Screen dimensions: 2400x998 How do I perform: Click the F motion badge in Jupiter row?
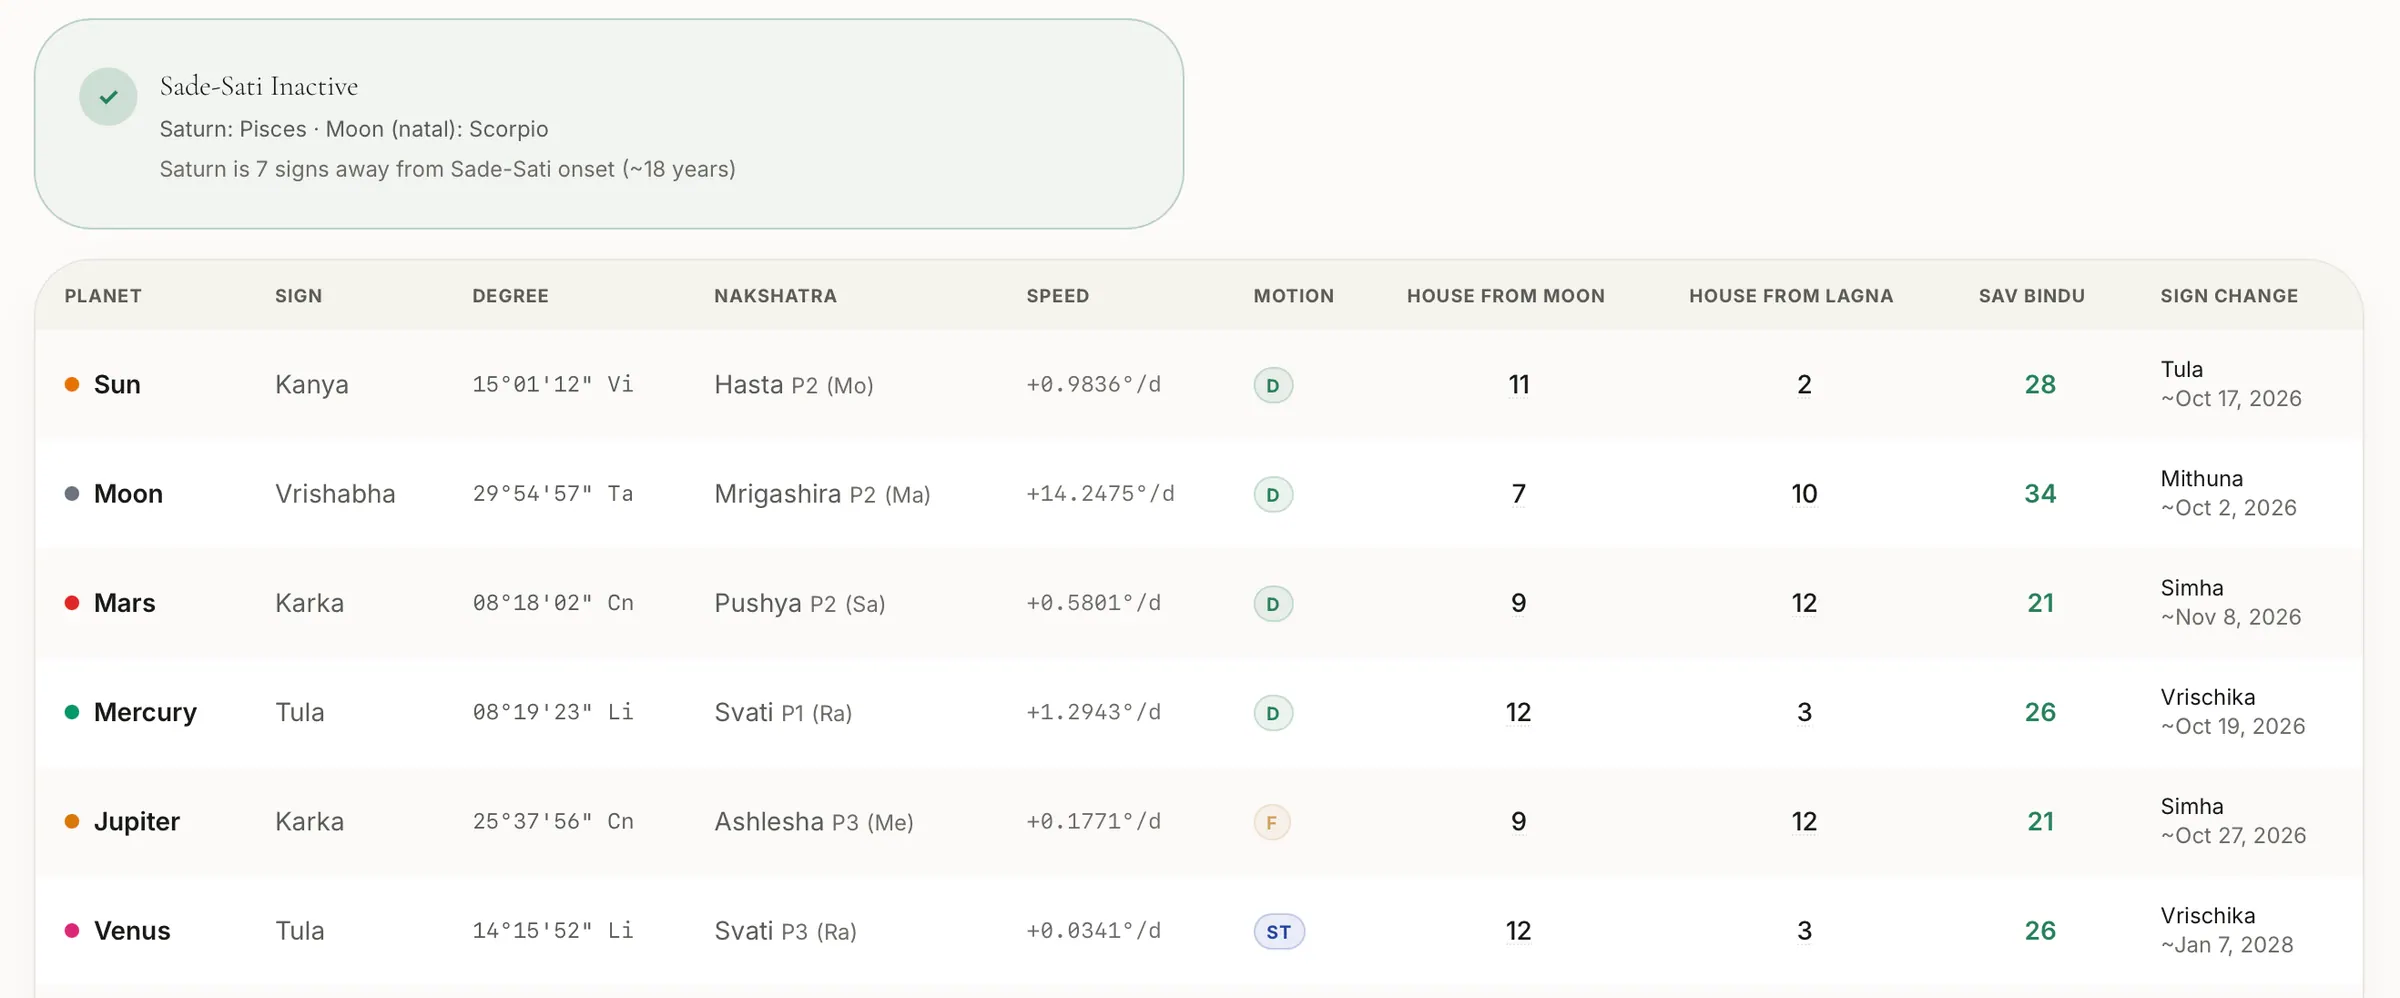tap(1272, 822)
